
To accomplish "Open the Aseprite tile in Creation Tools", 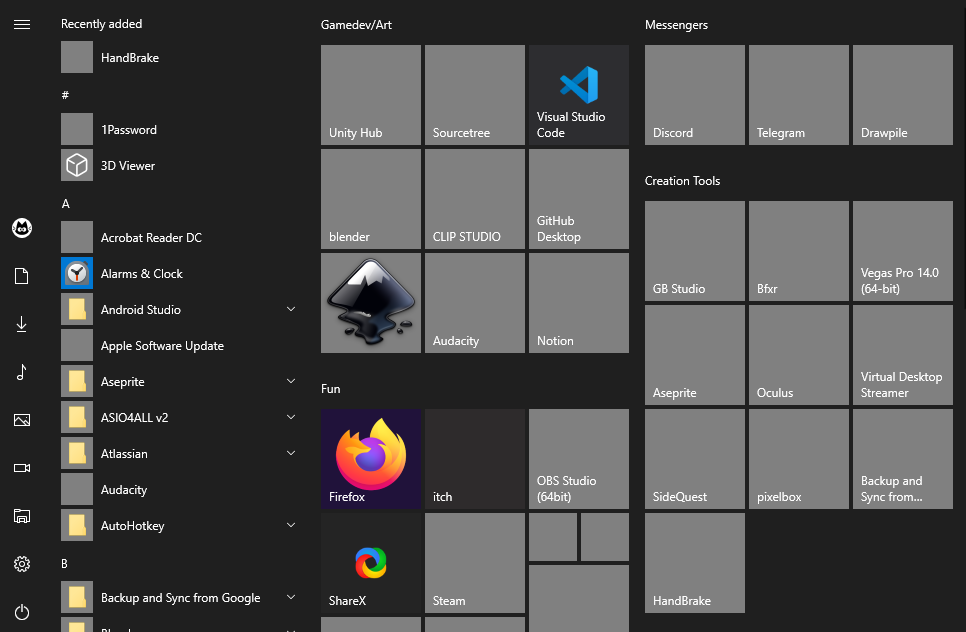I will coord(695,355).
